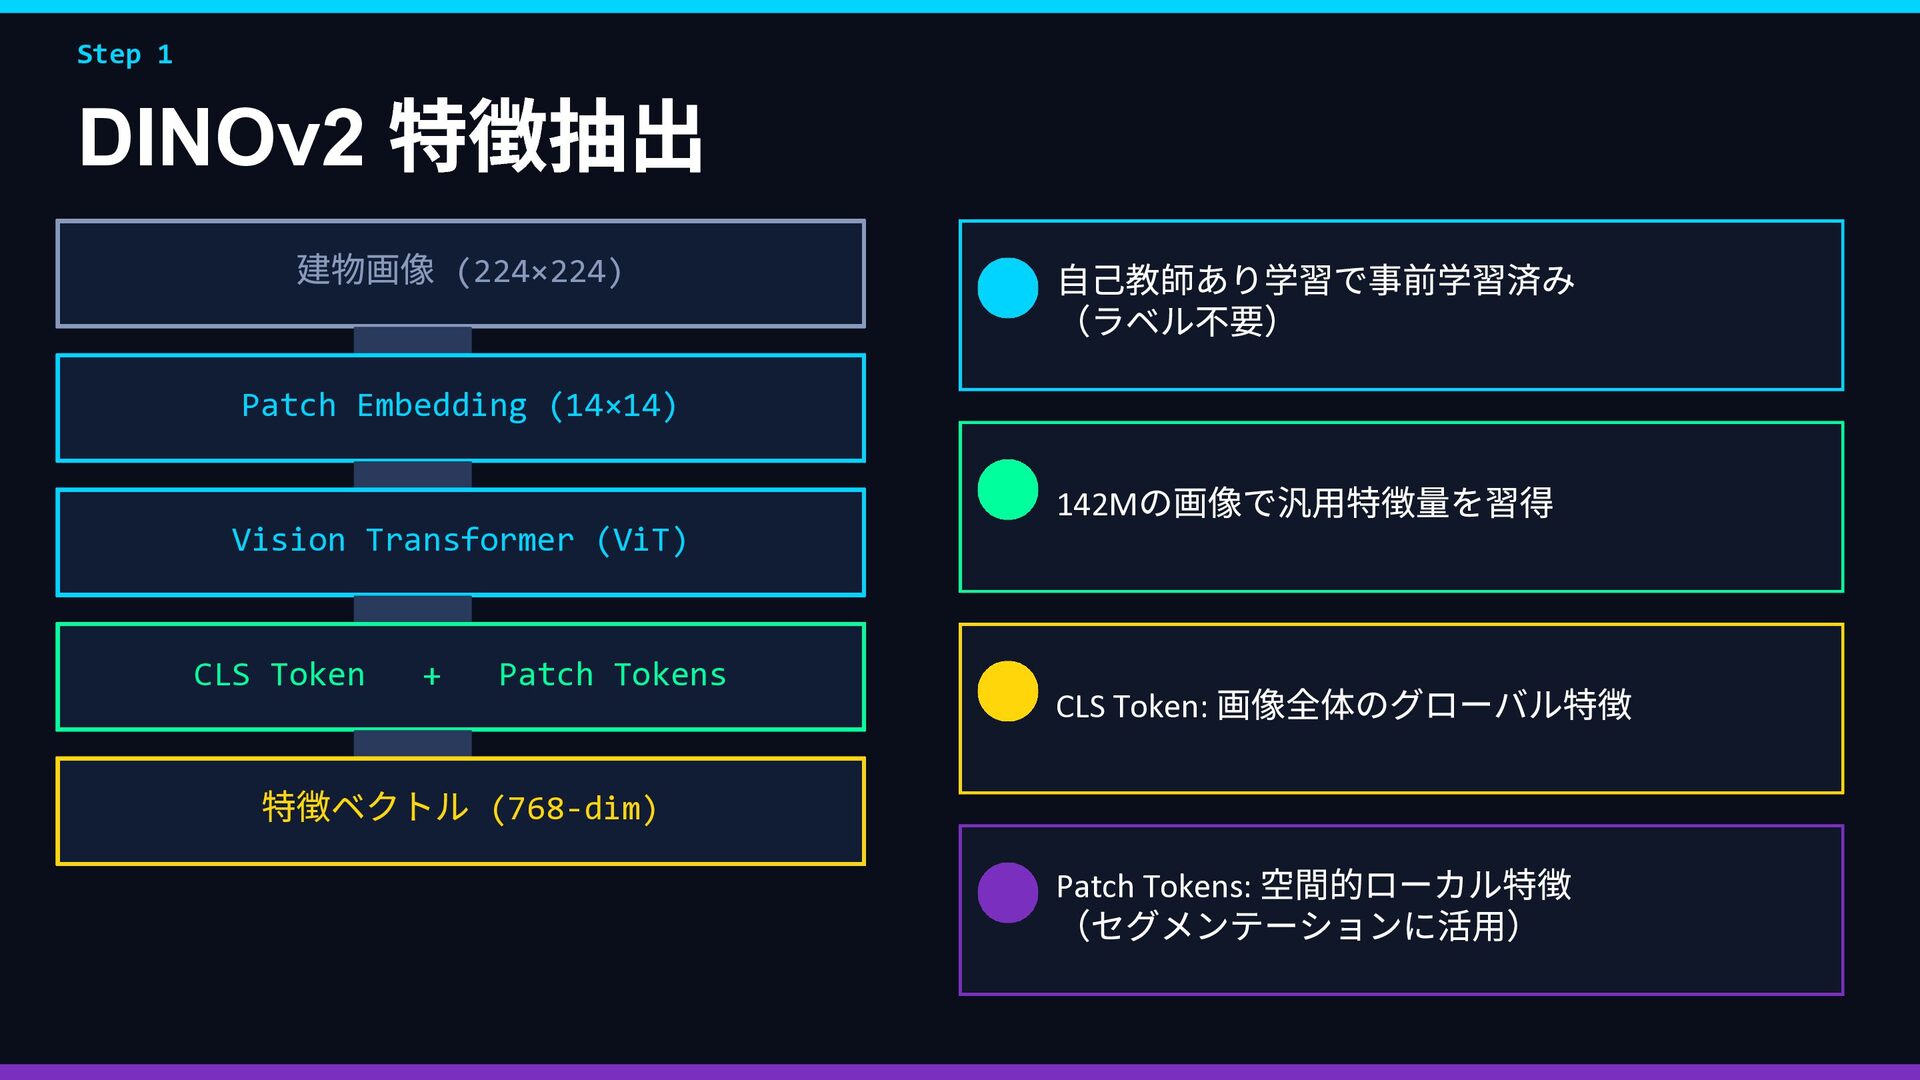Click the CLS Token: 画像全体のグローバル特徴 text
1920x1080 pixels.
click(x=1343, y=706)
